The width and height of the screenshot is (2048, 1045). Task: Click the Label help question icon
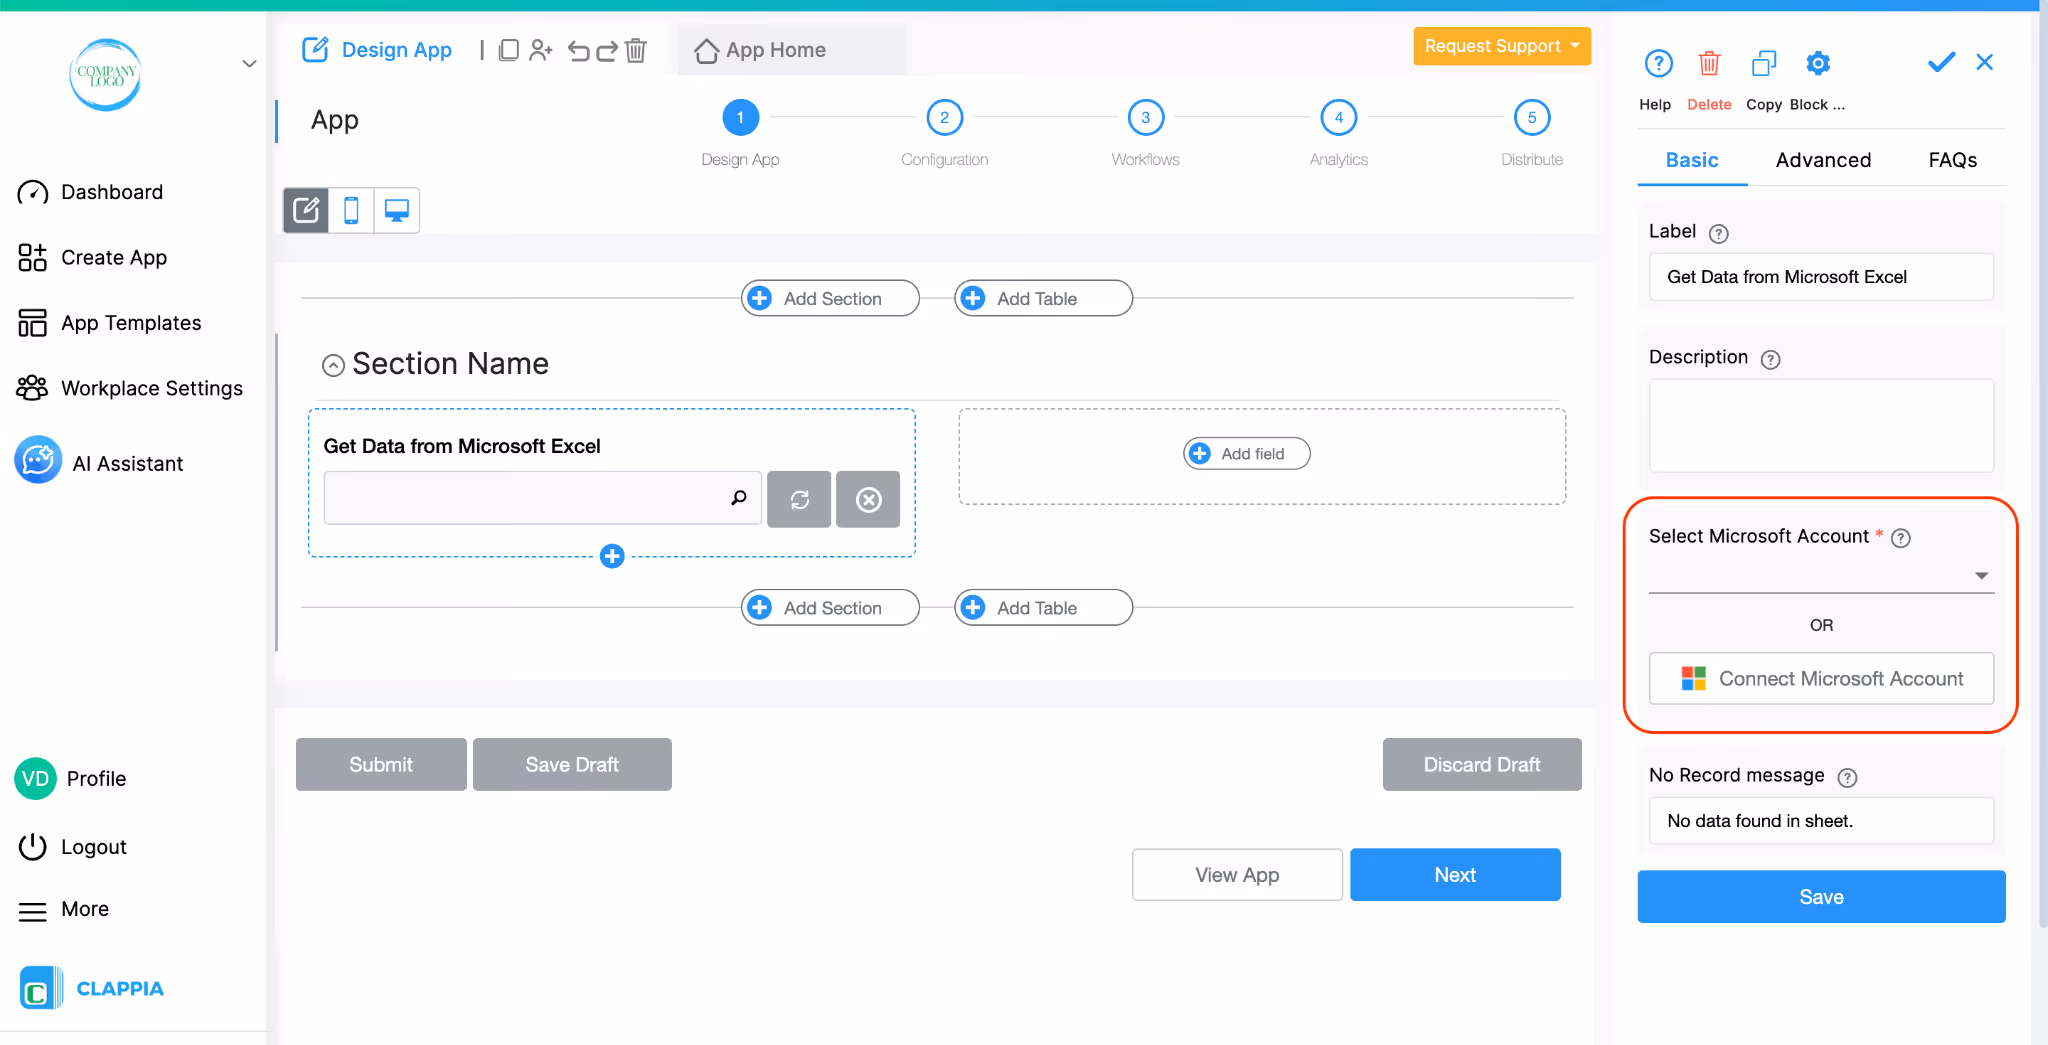tap(1718, 233)
